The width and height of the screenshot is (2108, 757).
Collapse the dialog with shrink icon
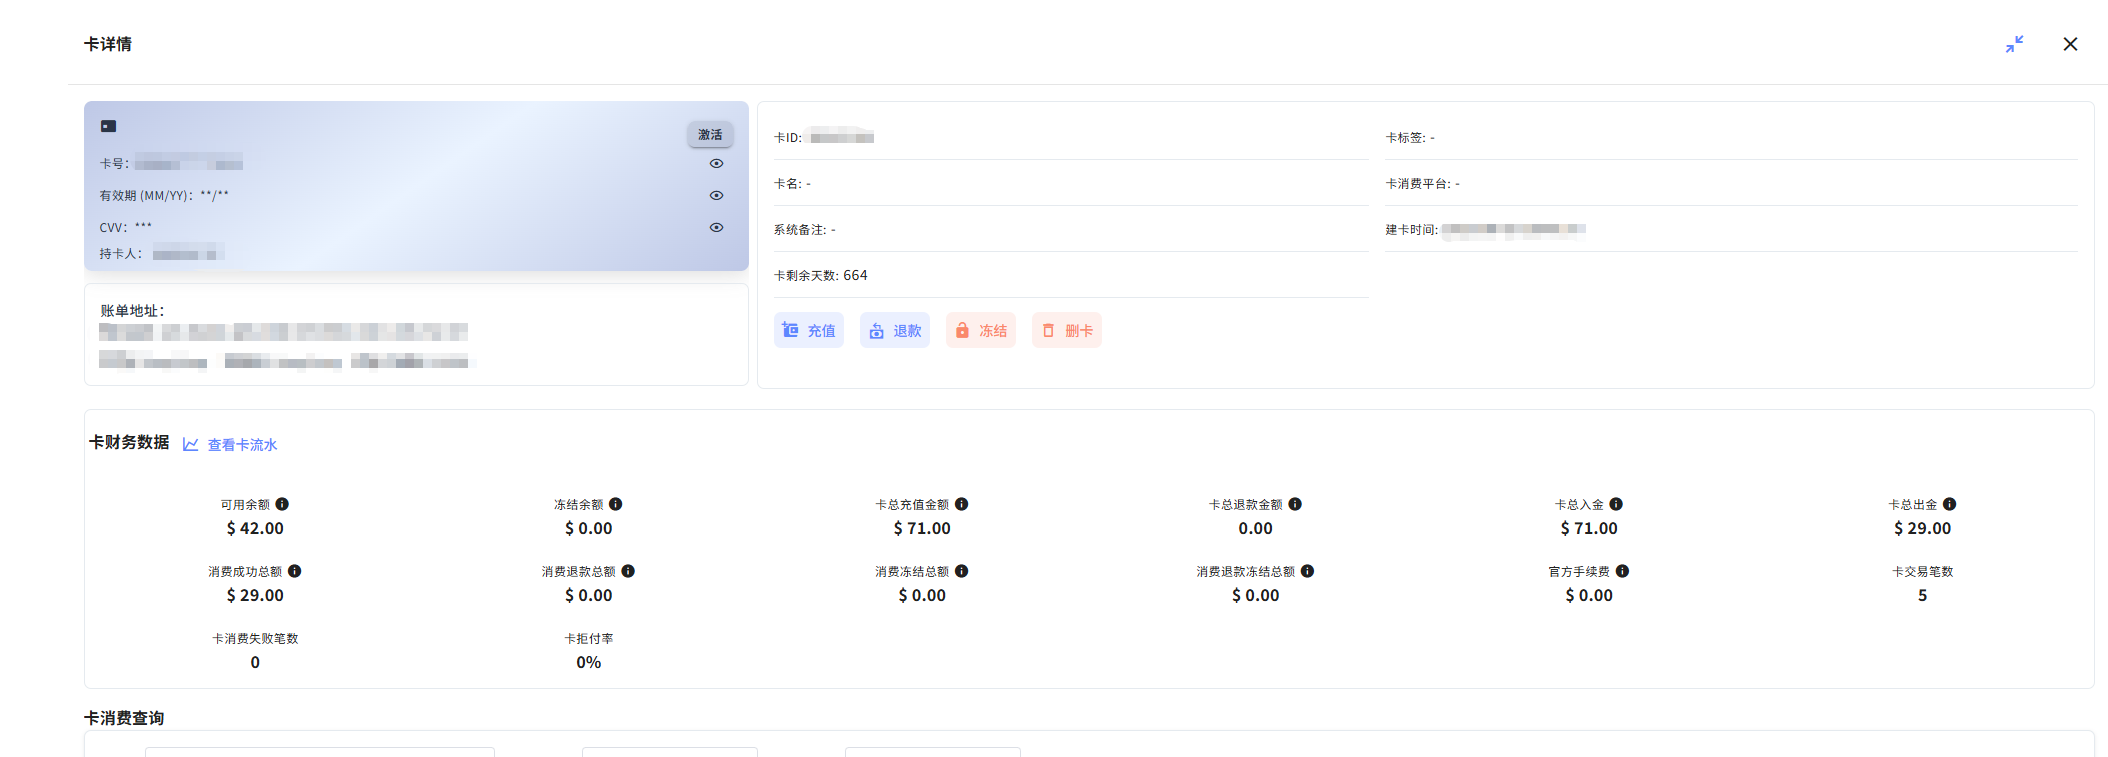coord(2014,44)
